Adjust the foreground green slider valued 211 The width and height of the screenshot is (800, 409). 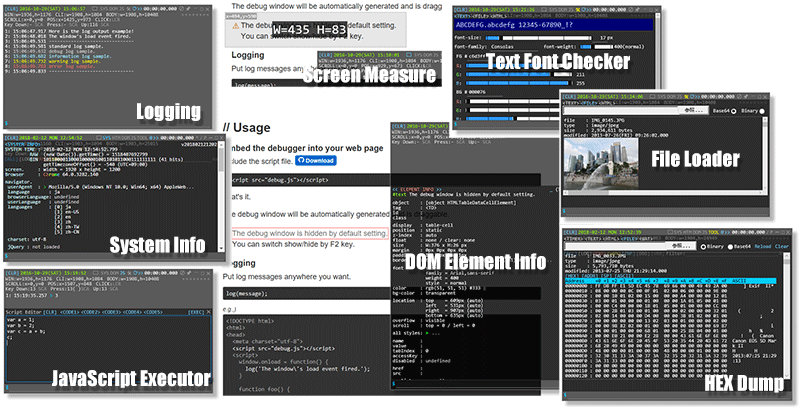(x=519, y=74)
